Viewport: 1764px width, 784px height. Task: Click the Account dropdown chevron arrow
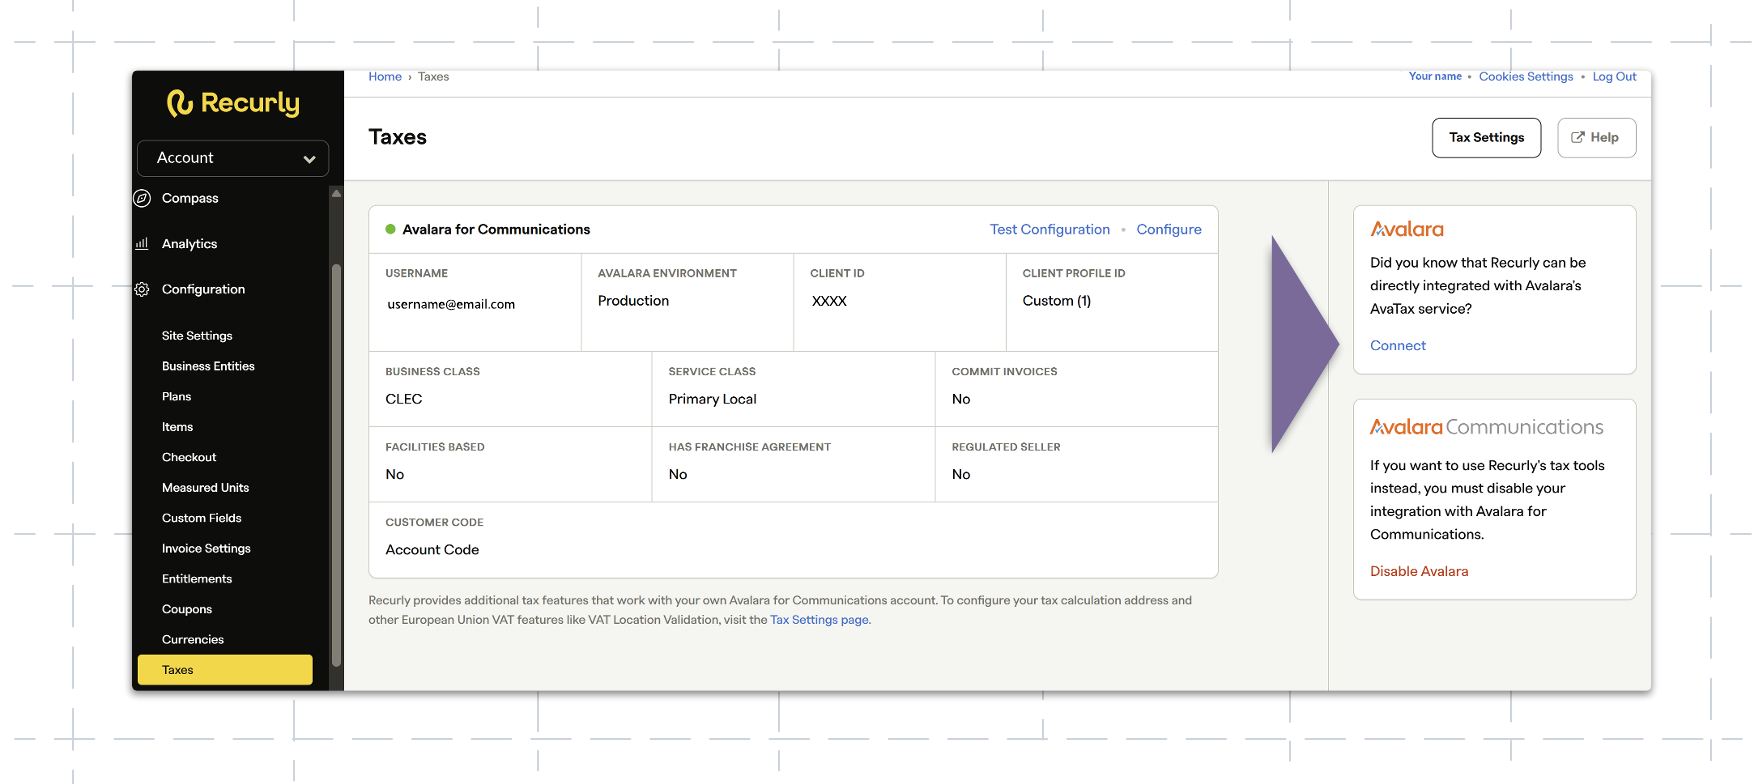[x=309, y=159]
